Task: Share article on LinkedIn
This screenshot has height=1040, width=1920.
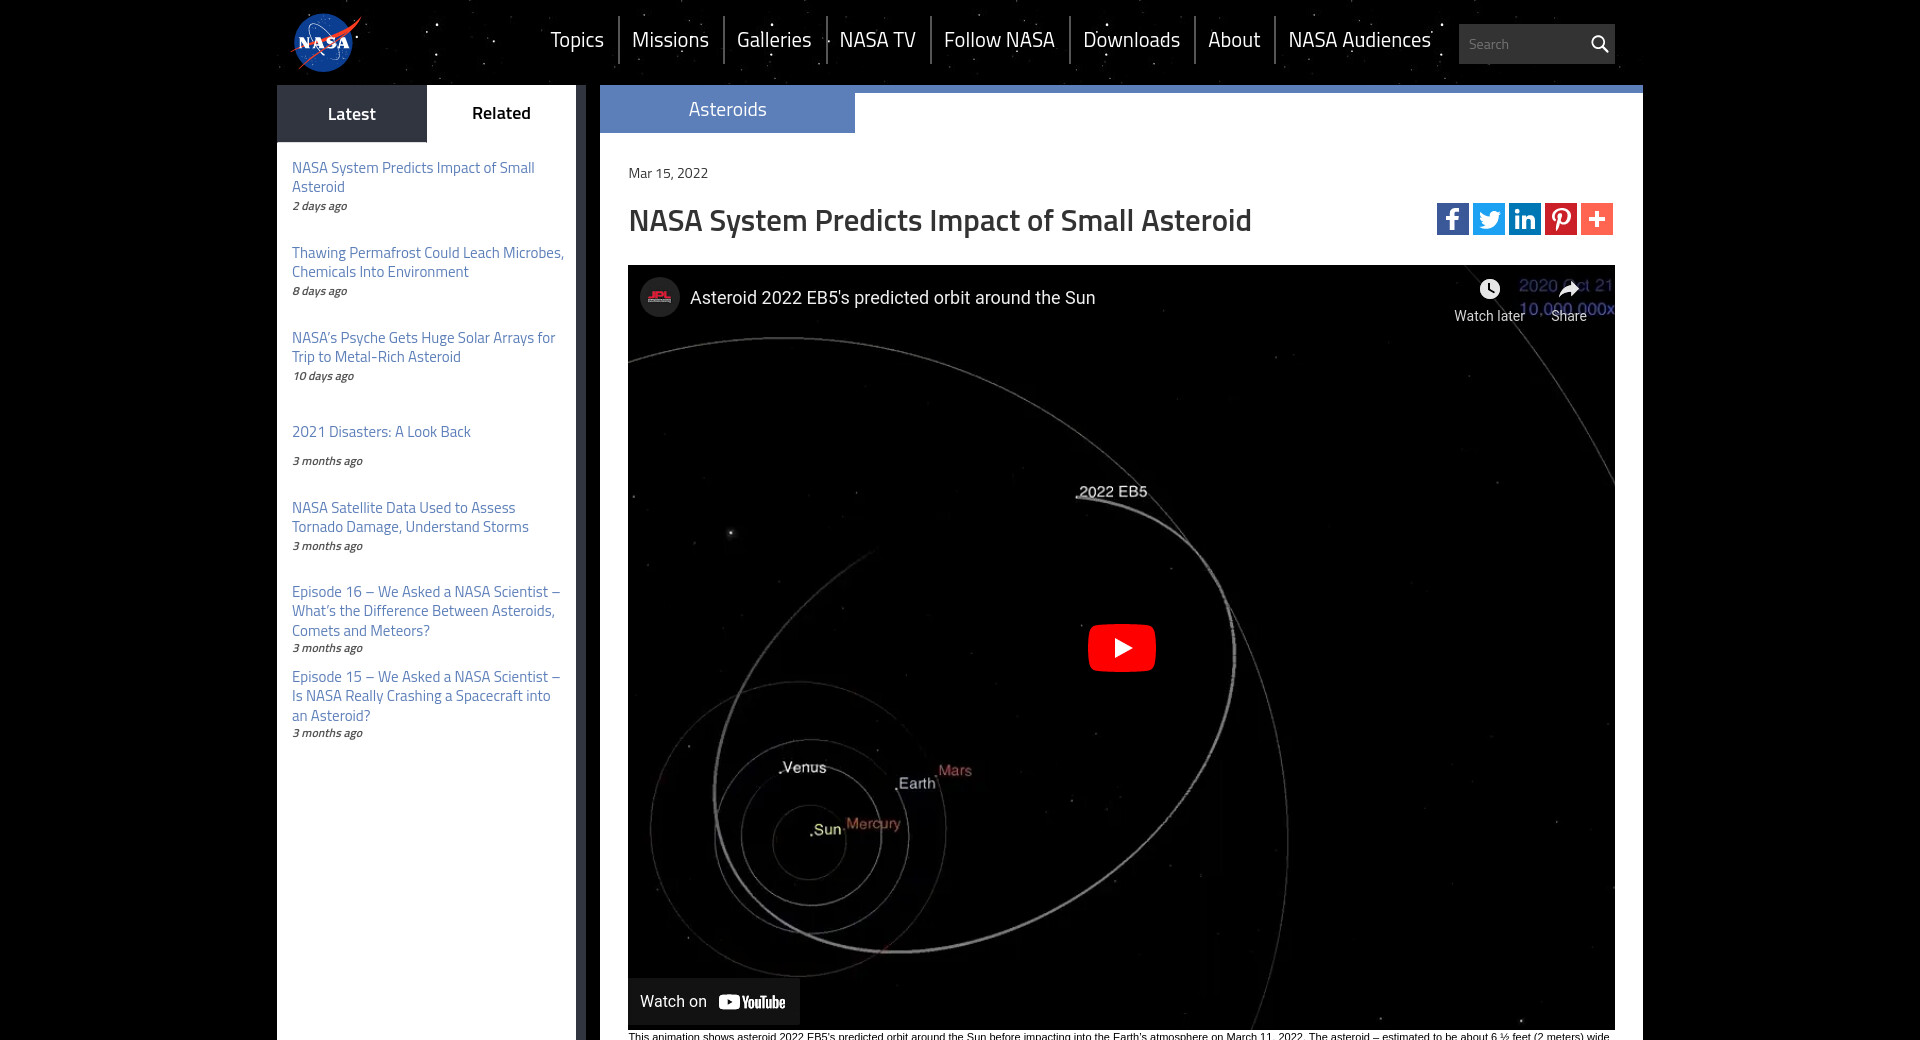Action: click(x=1524, y=219)
